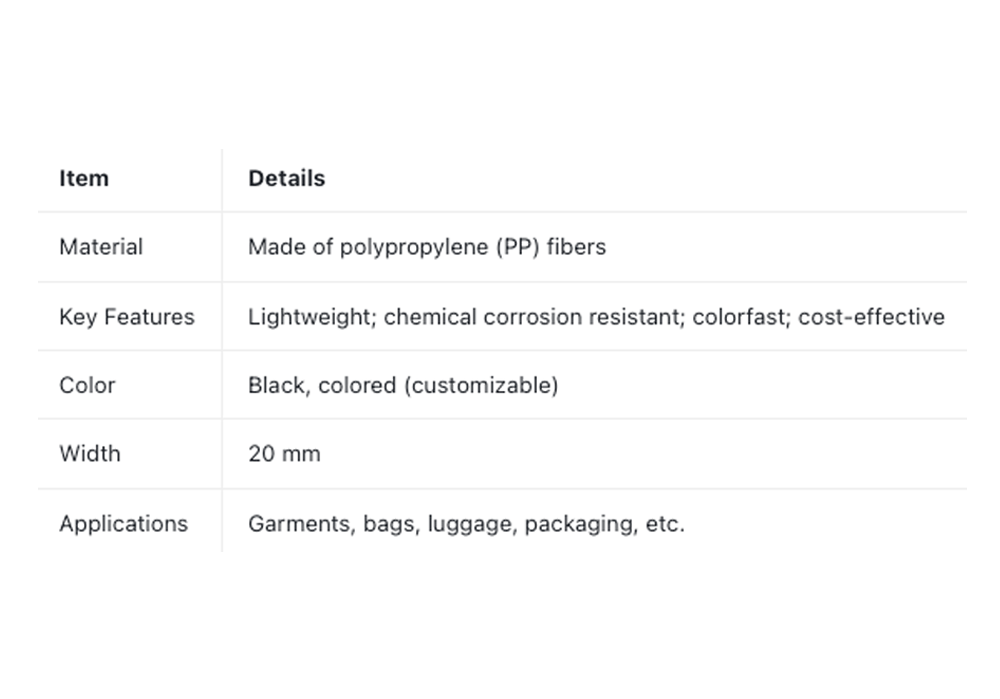The height and width of the screenshot is (699, 1000).
Task: Select the Key Features row label
Action: (x=127, y=317)
